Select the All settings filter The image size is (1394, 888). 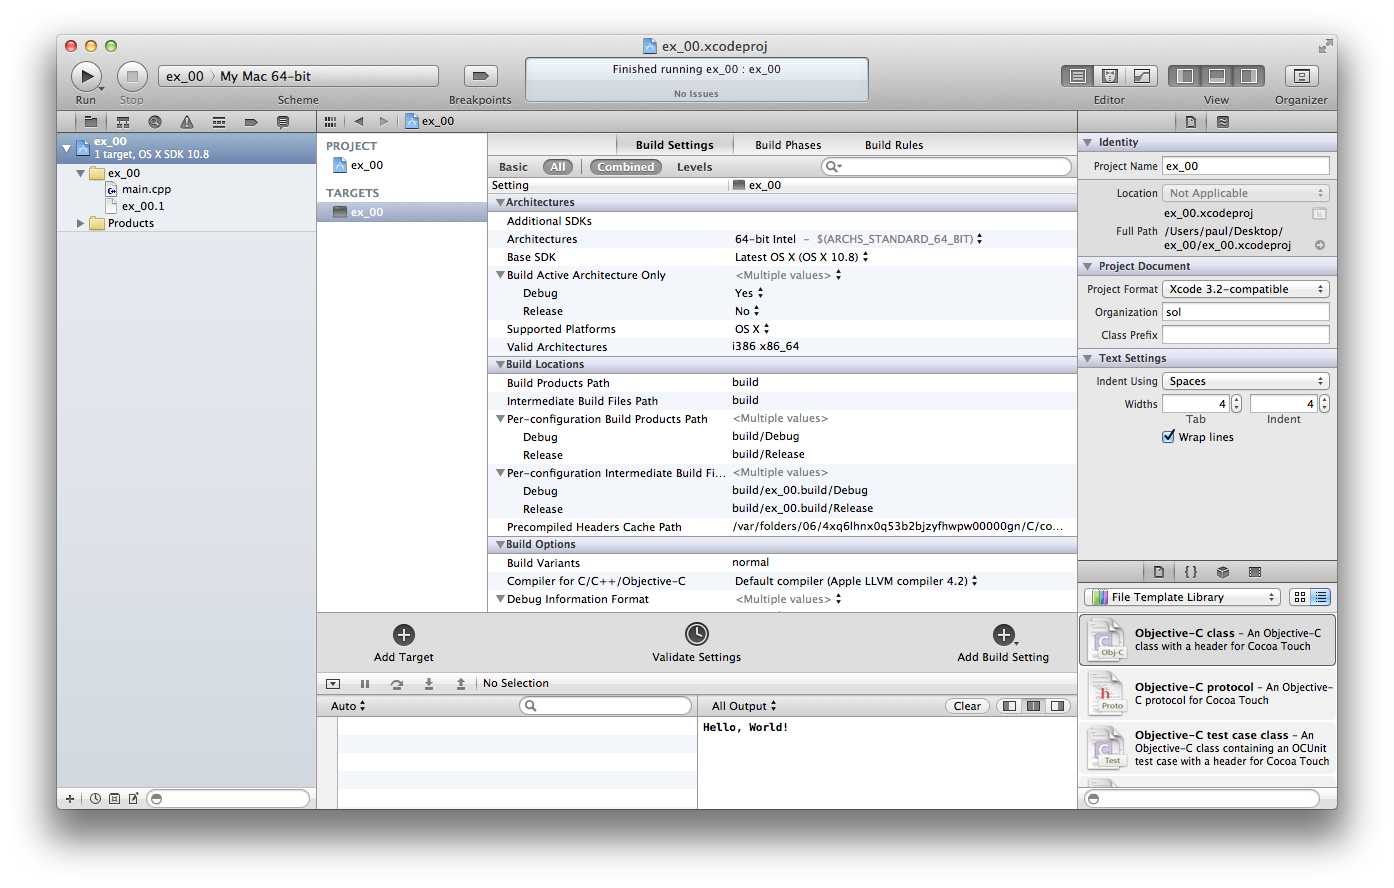coord(558,167)
